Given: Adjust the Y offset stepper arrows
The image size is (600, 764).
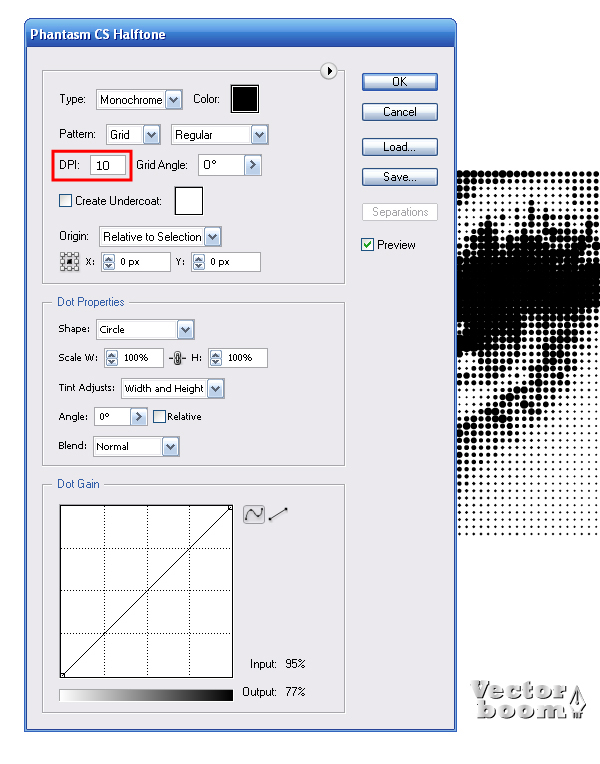Looking at the screenshot, I should [x=199, y=262].
